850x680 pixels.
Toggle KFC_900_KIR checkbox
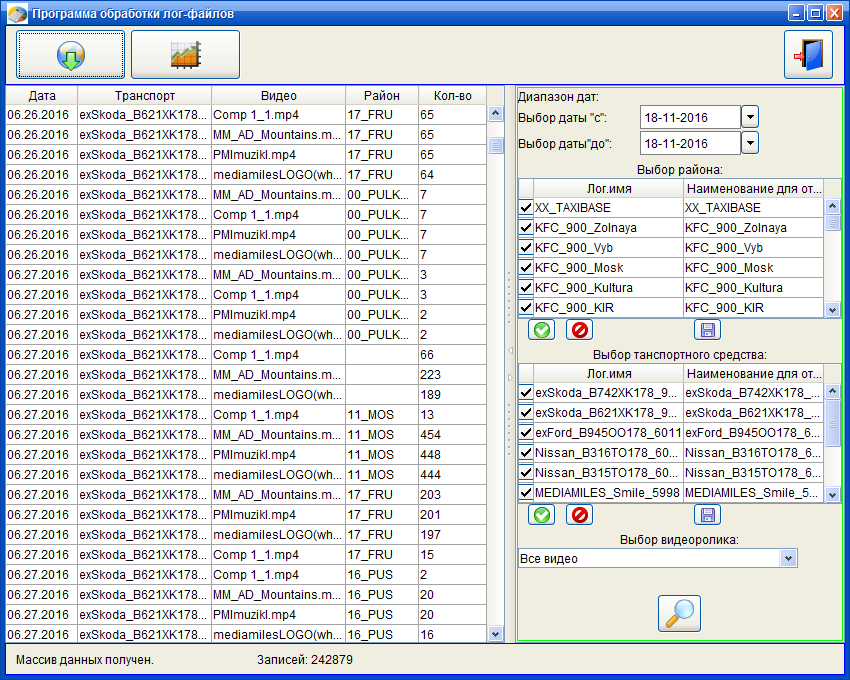pos(525,308)
